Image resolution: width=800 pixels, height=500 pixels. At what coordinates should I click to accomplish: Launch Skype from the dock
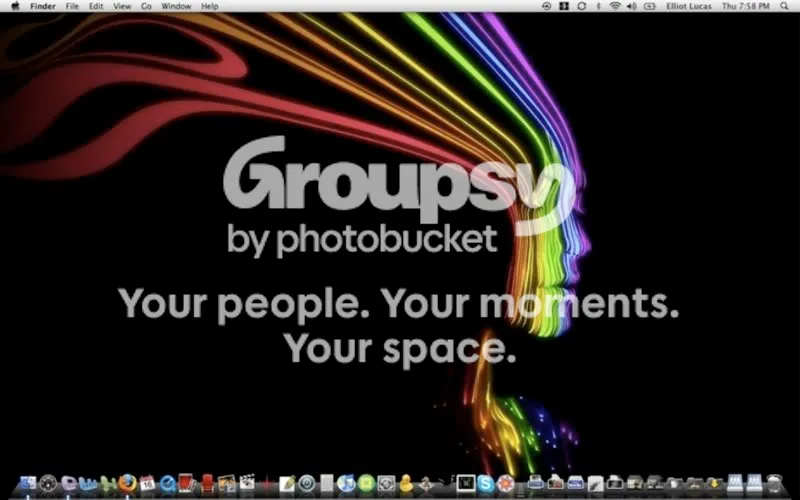(x=486, y=483)
